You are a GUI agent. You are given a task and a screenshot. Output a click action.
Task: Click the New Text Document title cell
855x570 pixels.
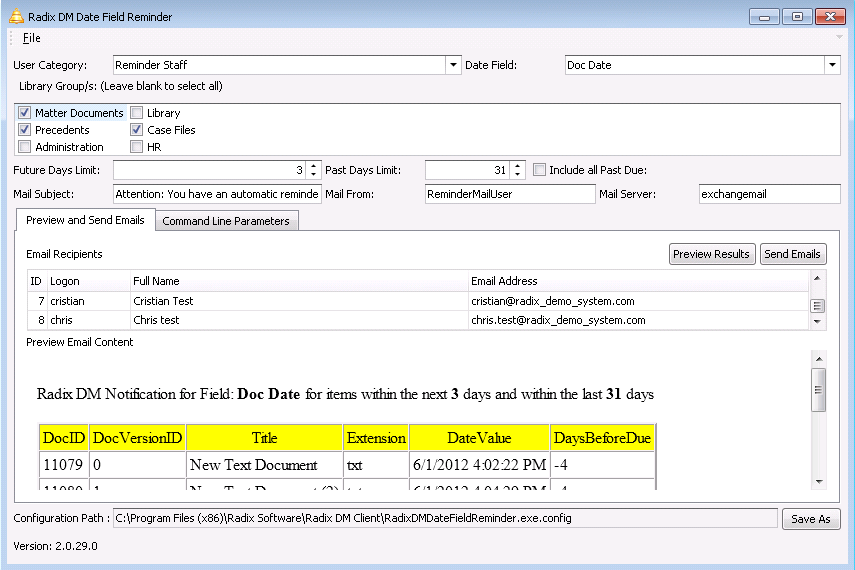(x=264, y=465)
